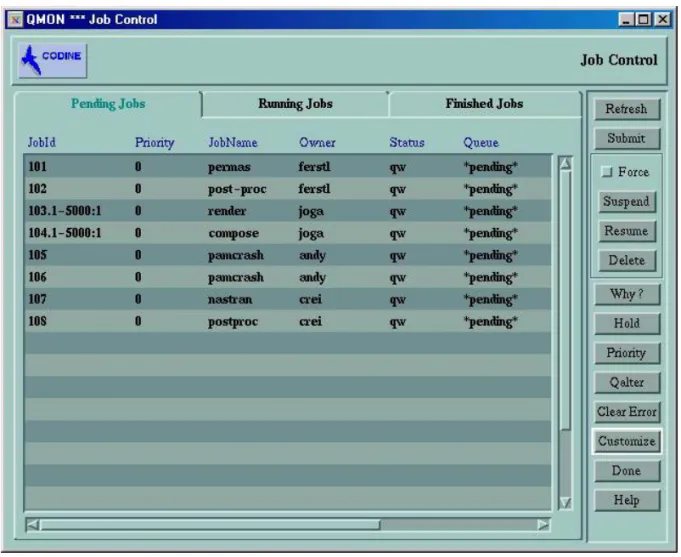Enable the Force checkbox
Image resolution: width=681 pixels, height=557 pixels.
607,172
